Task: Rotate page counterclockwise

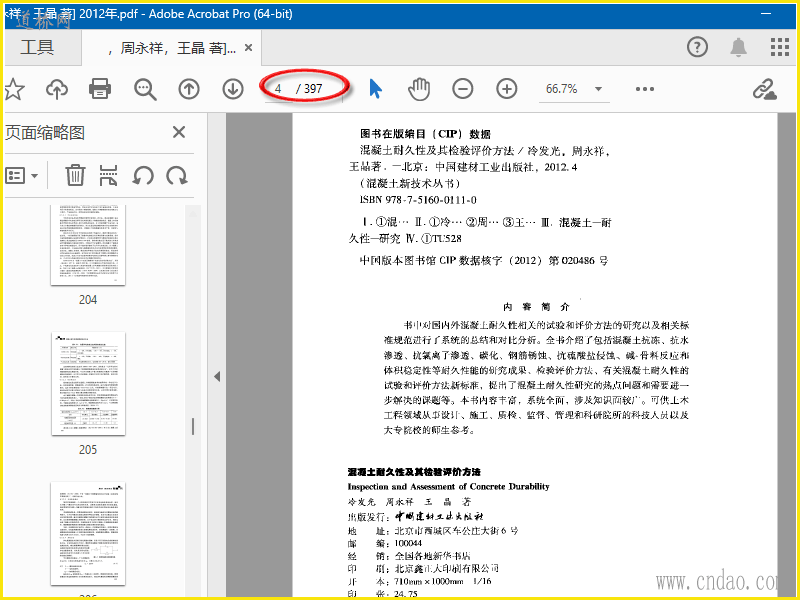Action: point(143,176)
